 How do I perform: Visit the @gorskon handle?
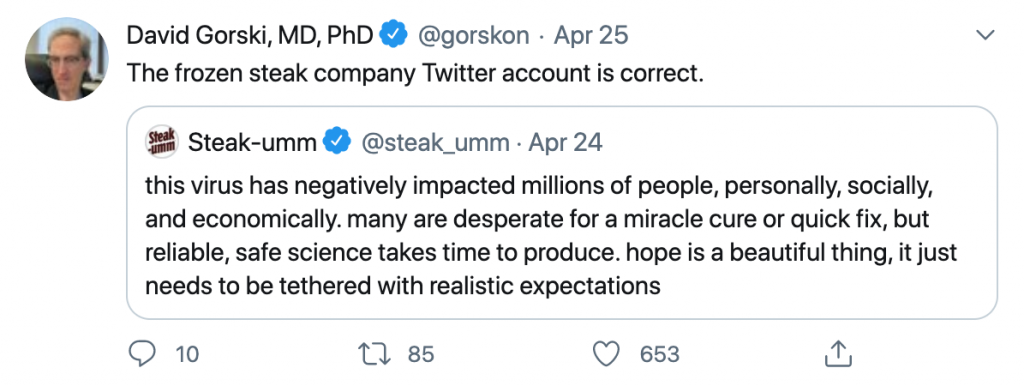tap(473, 35)
